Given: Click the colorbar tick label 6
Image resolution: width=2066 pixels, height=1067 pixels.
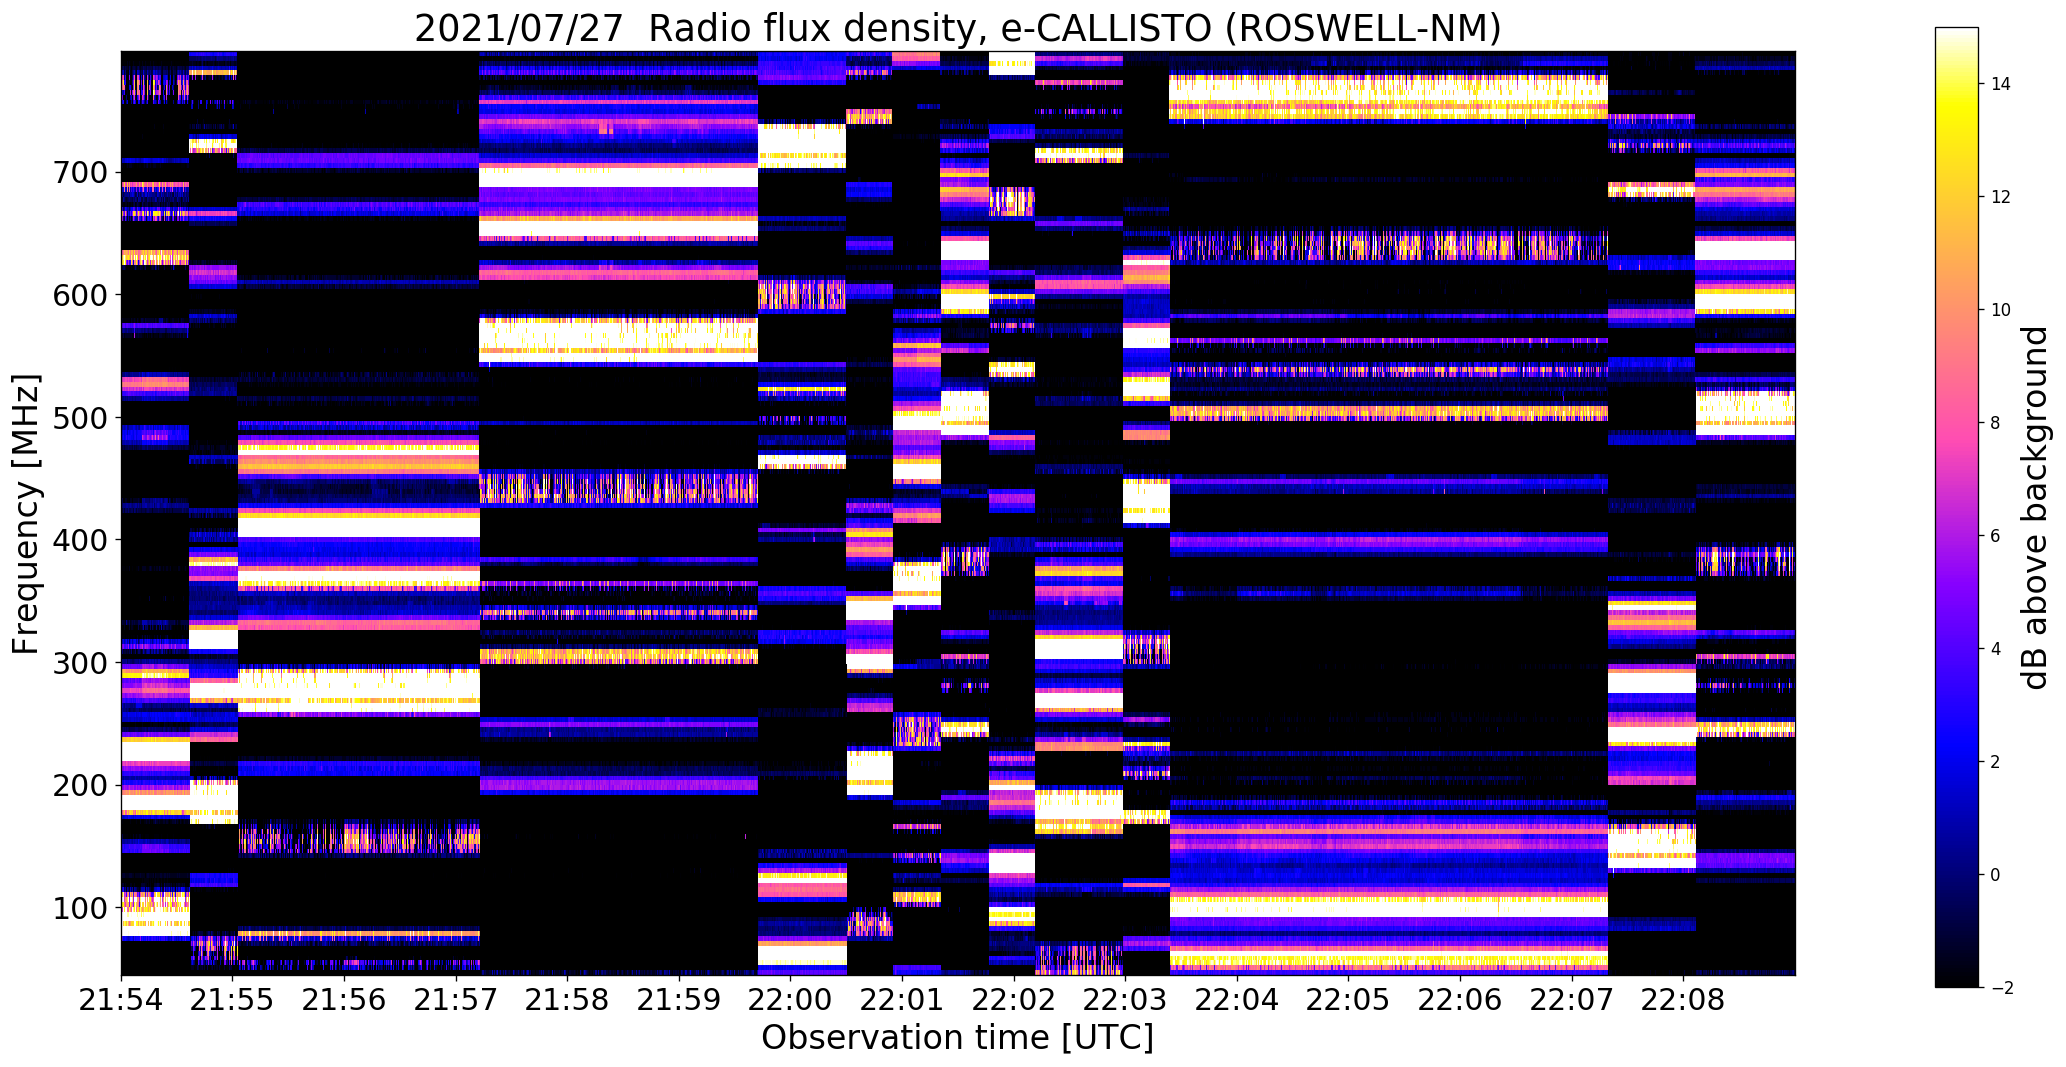Looking at the screenshot, I should coord(1996,536).
